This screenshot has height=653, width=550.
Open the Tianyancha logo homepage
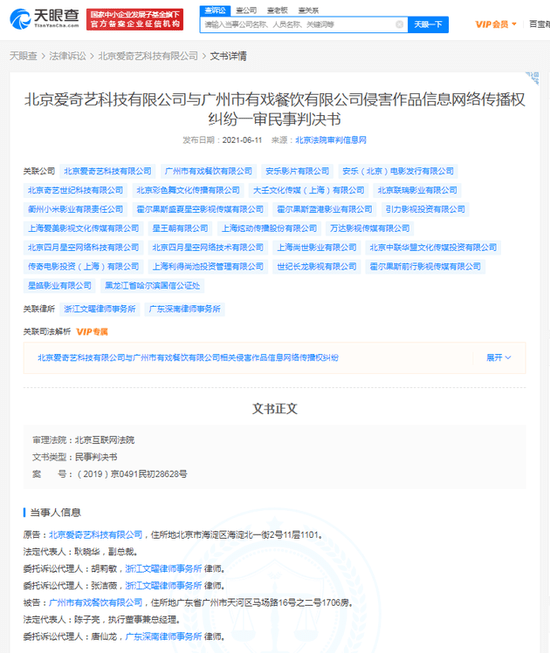[44, 19]
